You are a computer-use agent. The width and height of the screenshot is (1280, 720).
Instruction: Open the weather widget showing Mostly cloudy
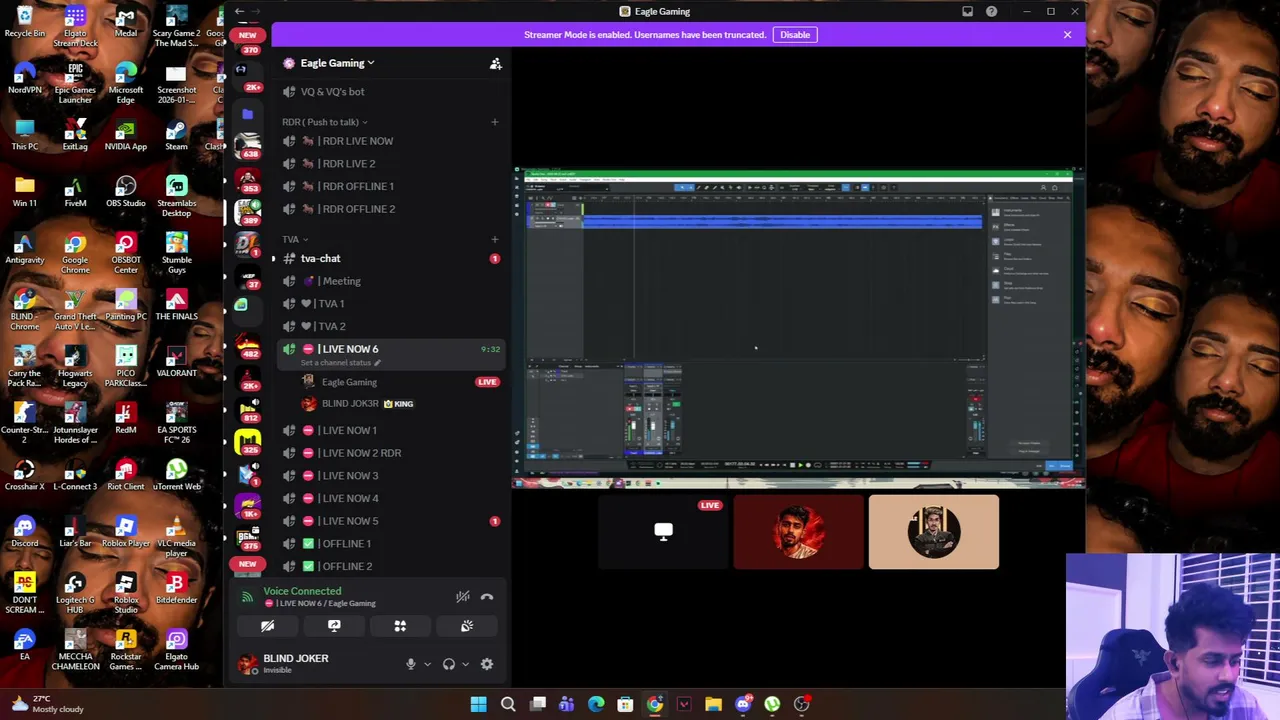click(x=47, y=704)
